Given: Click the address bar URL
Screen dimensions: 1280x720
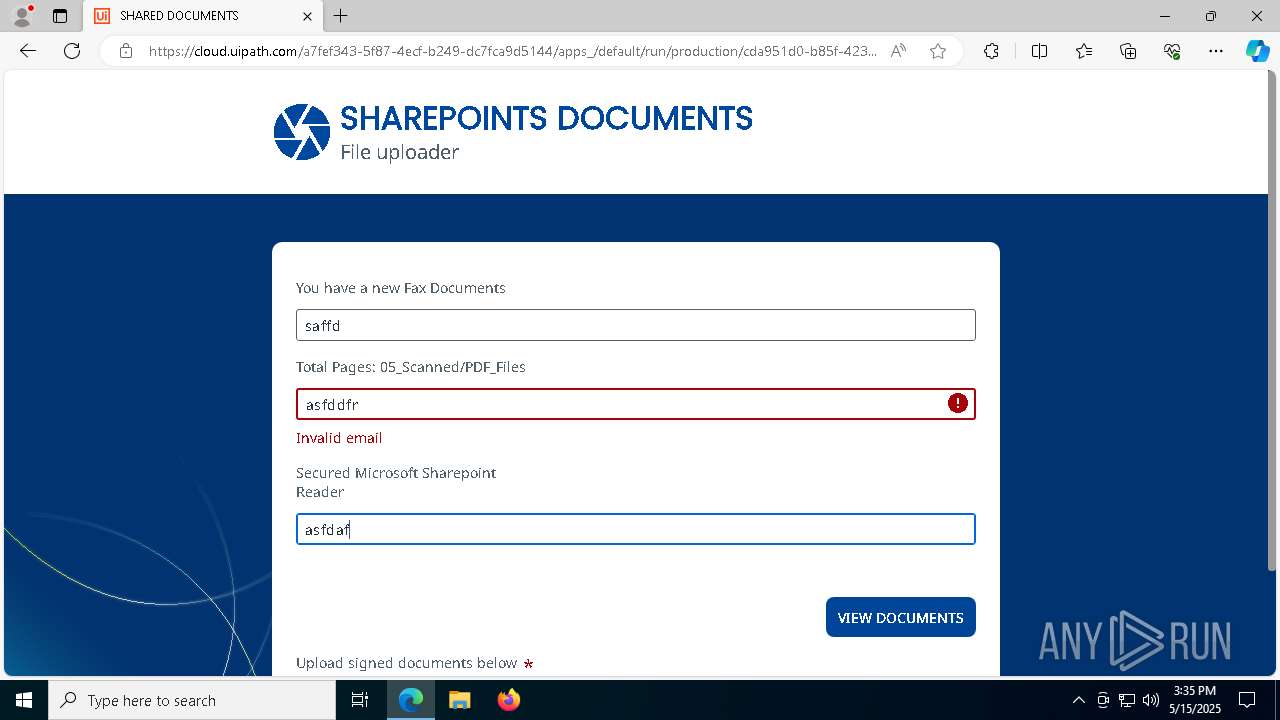Looking at the screenshot, I should pos(512,51).
